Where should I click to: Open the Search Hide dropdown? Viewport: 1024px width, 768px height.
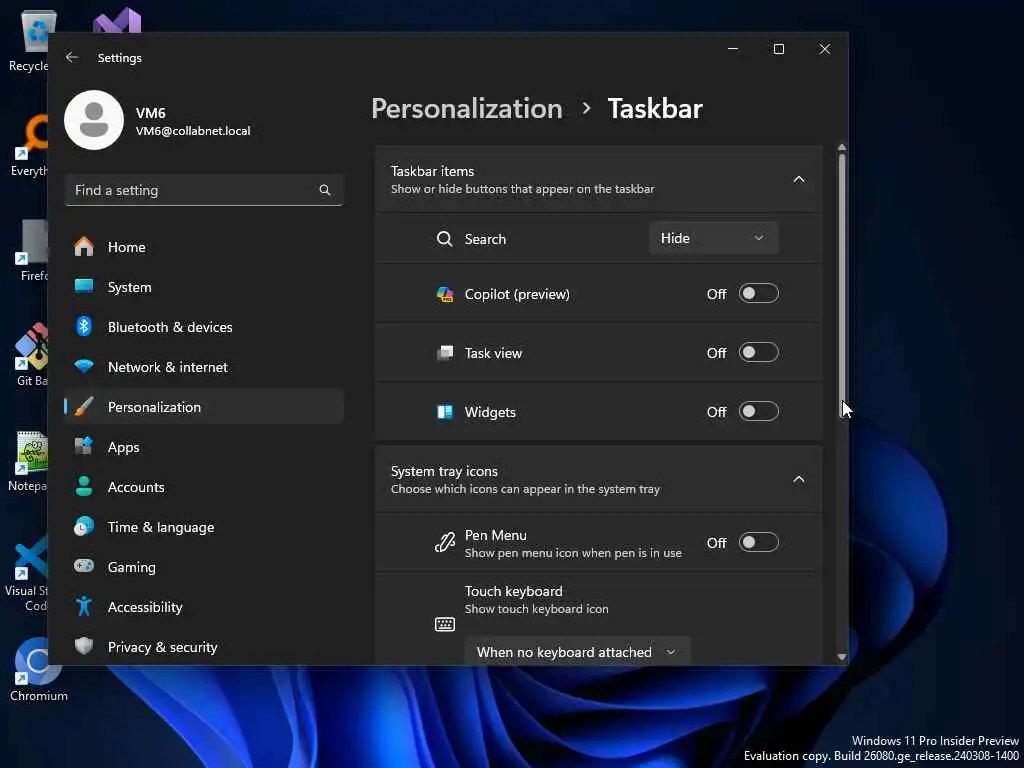[713, 238]
